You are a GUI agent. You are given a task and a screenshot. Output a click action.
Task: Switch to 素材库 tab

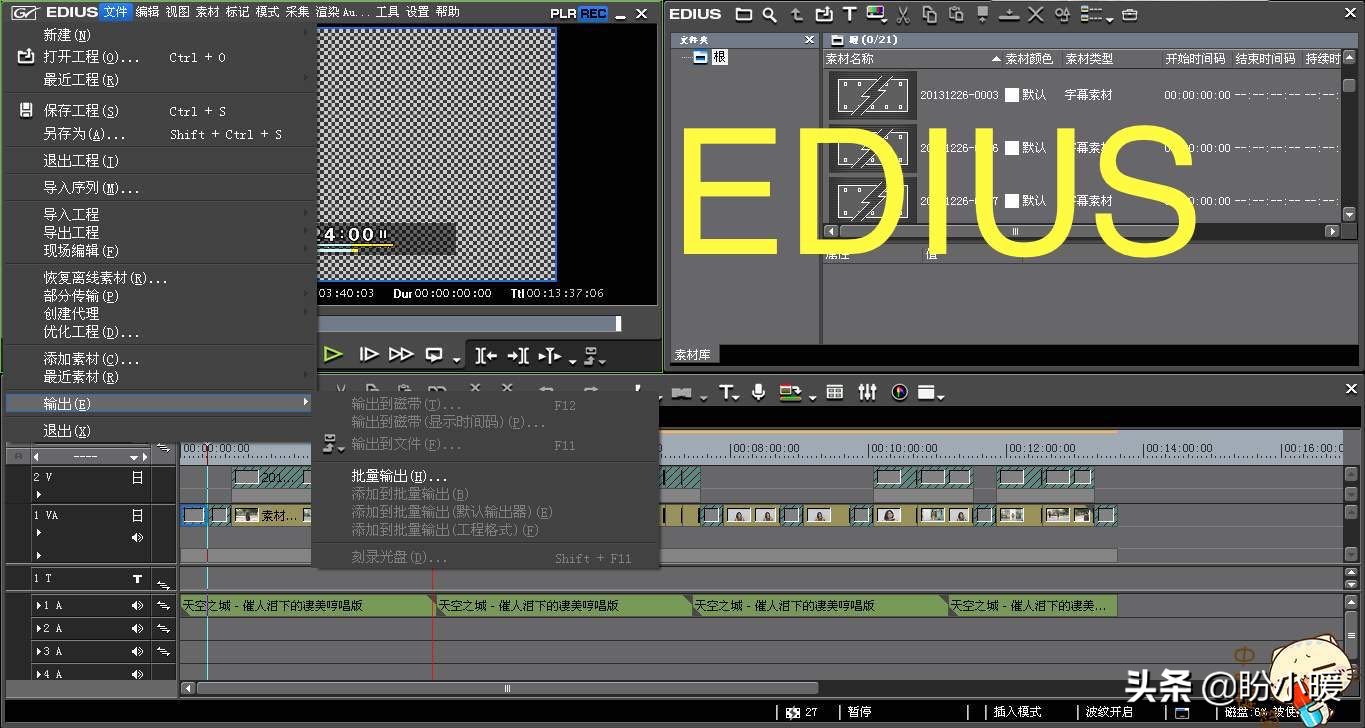coord(692,354)
